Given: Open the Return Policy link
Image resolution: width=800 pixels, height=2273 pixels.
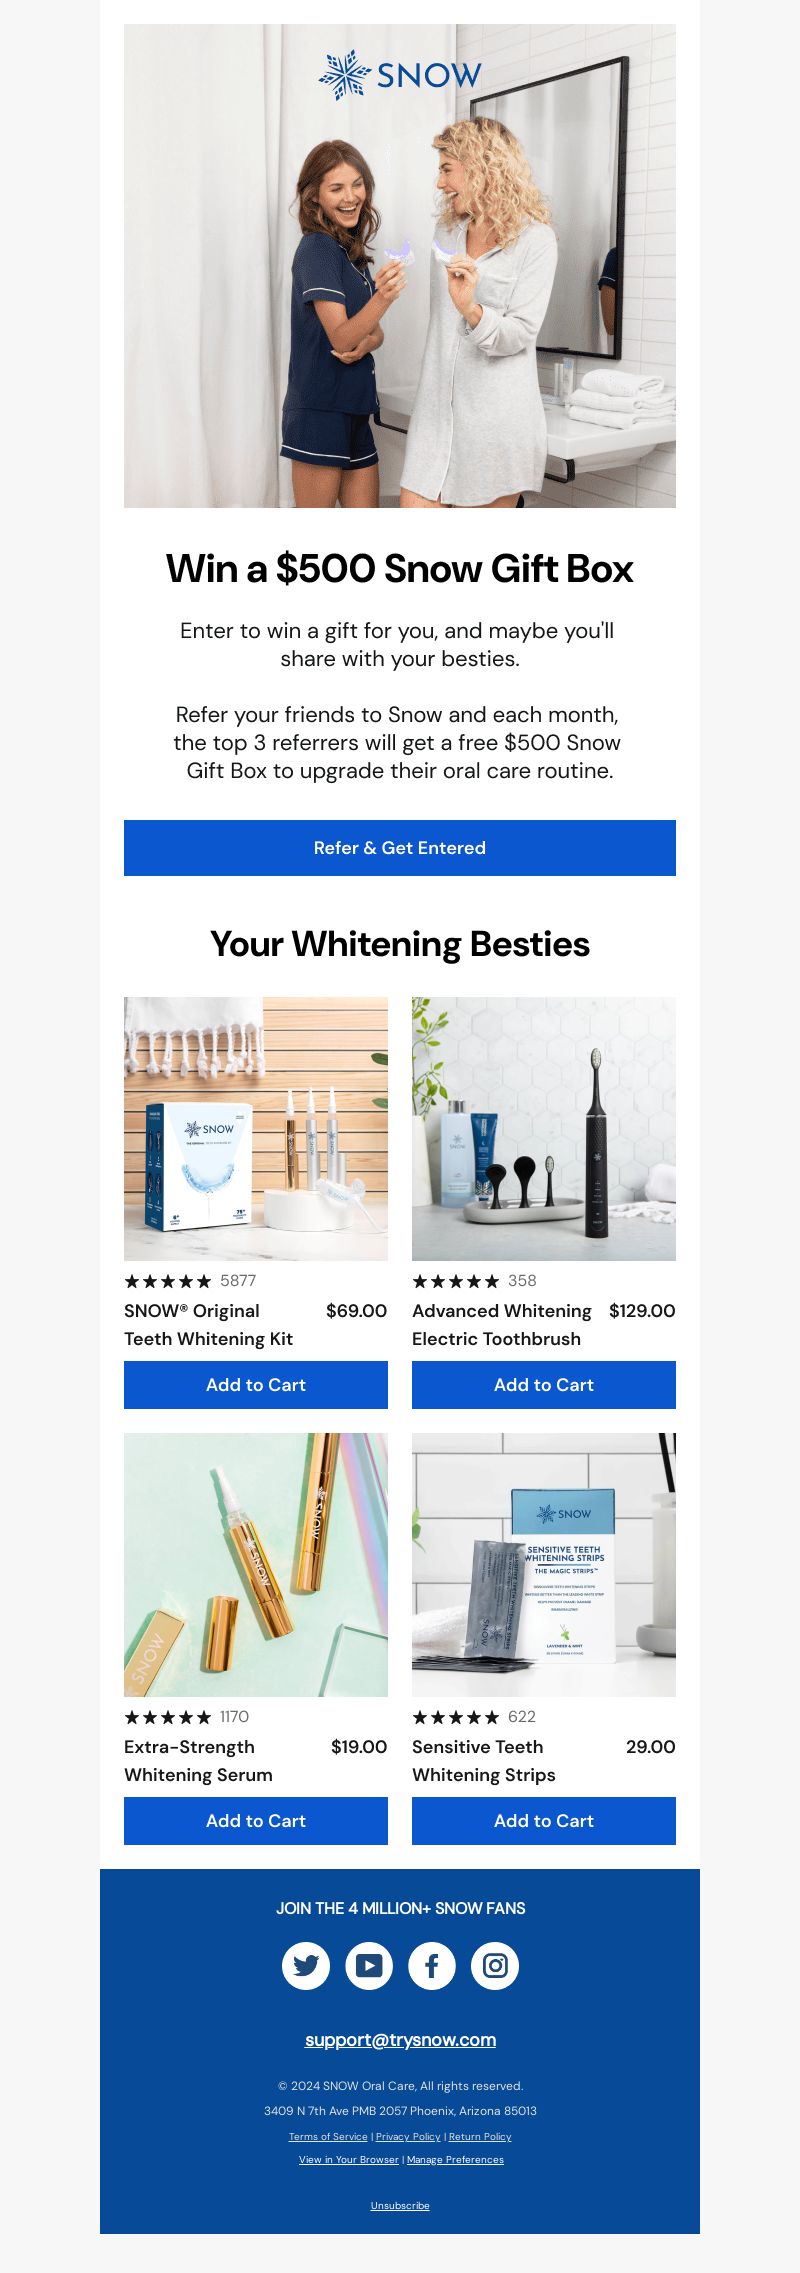Looking at the screenshot, I should coord(480,2137).
